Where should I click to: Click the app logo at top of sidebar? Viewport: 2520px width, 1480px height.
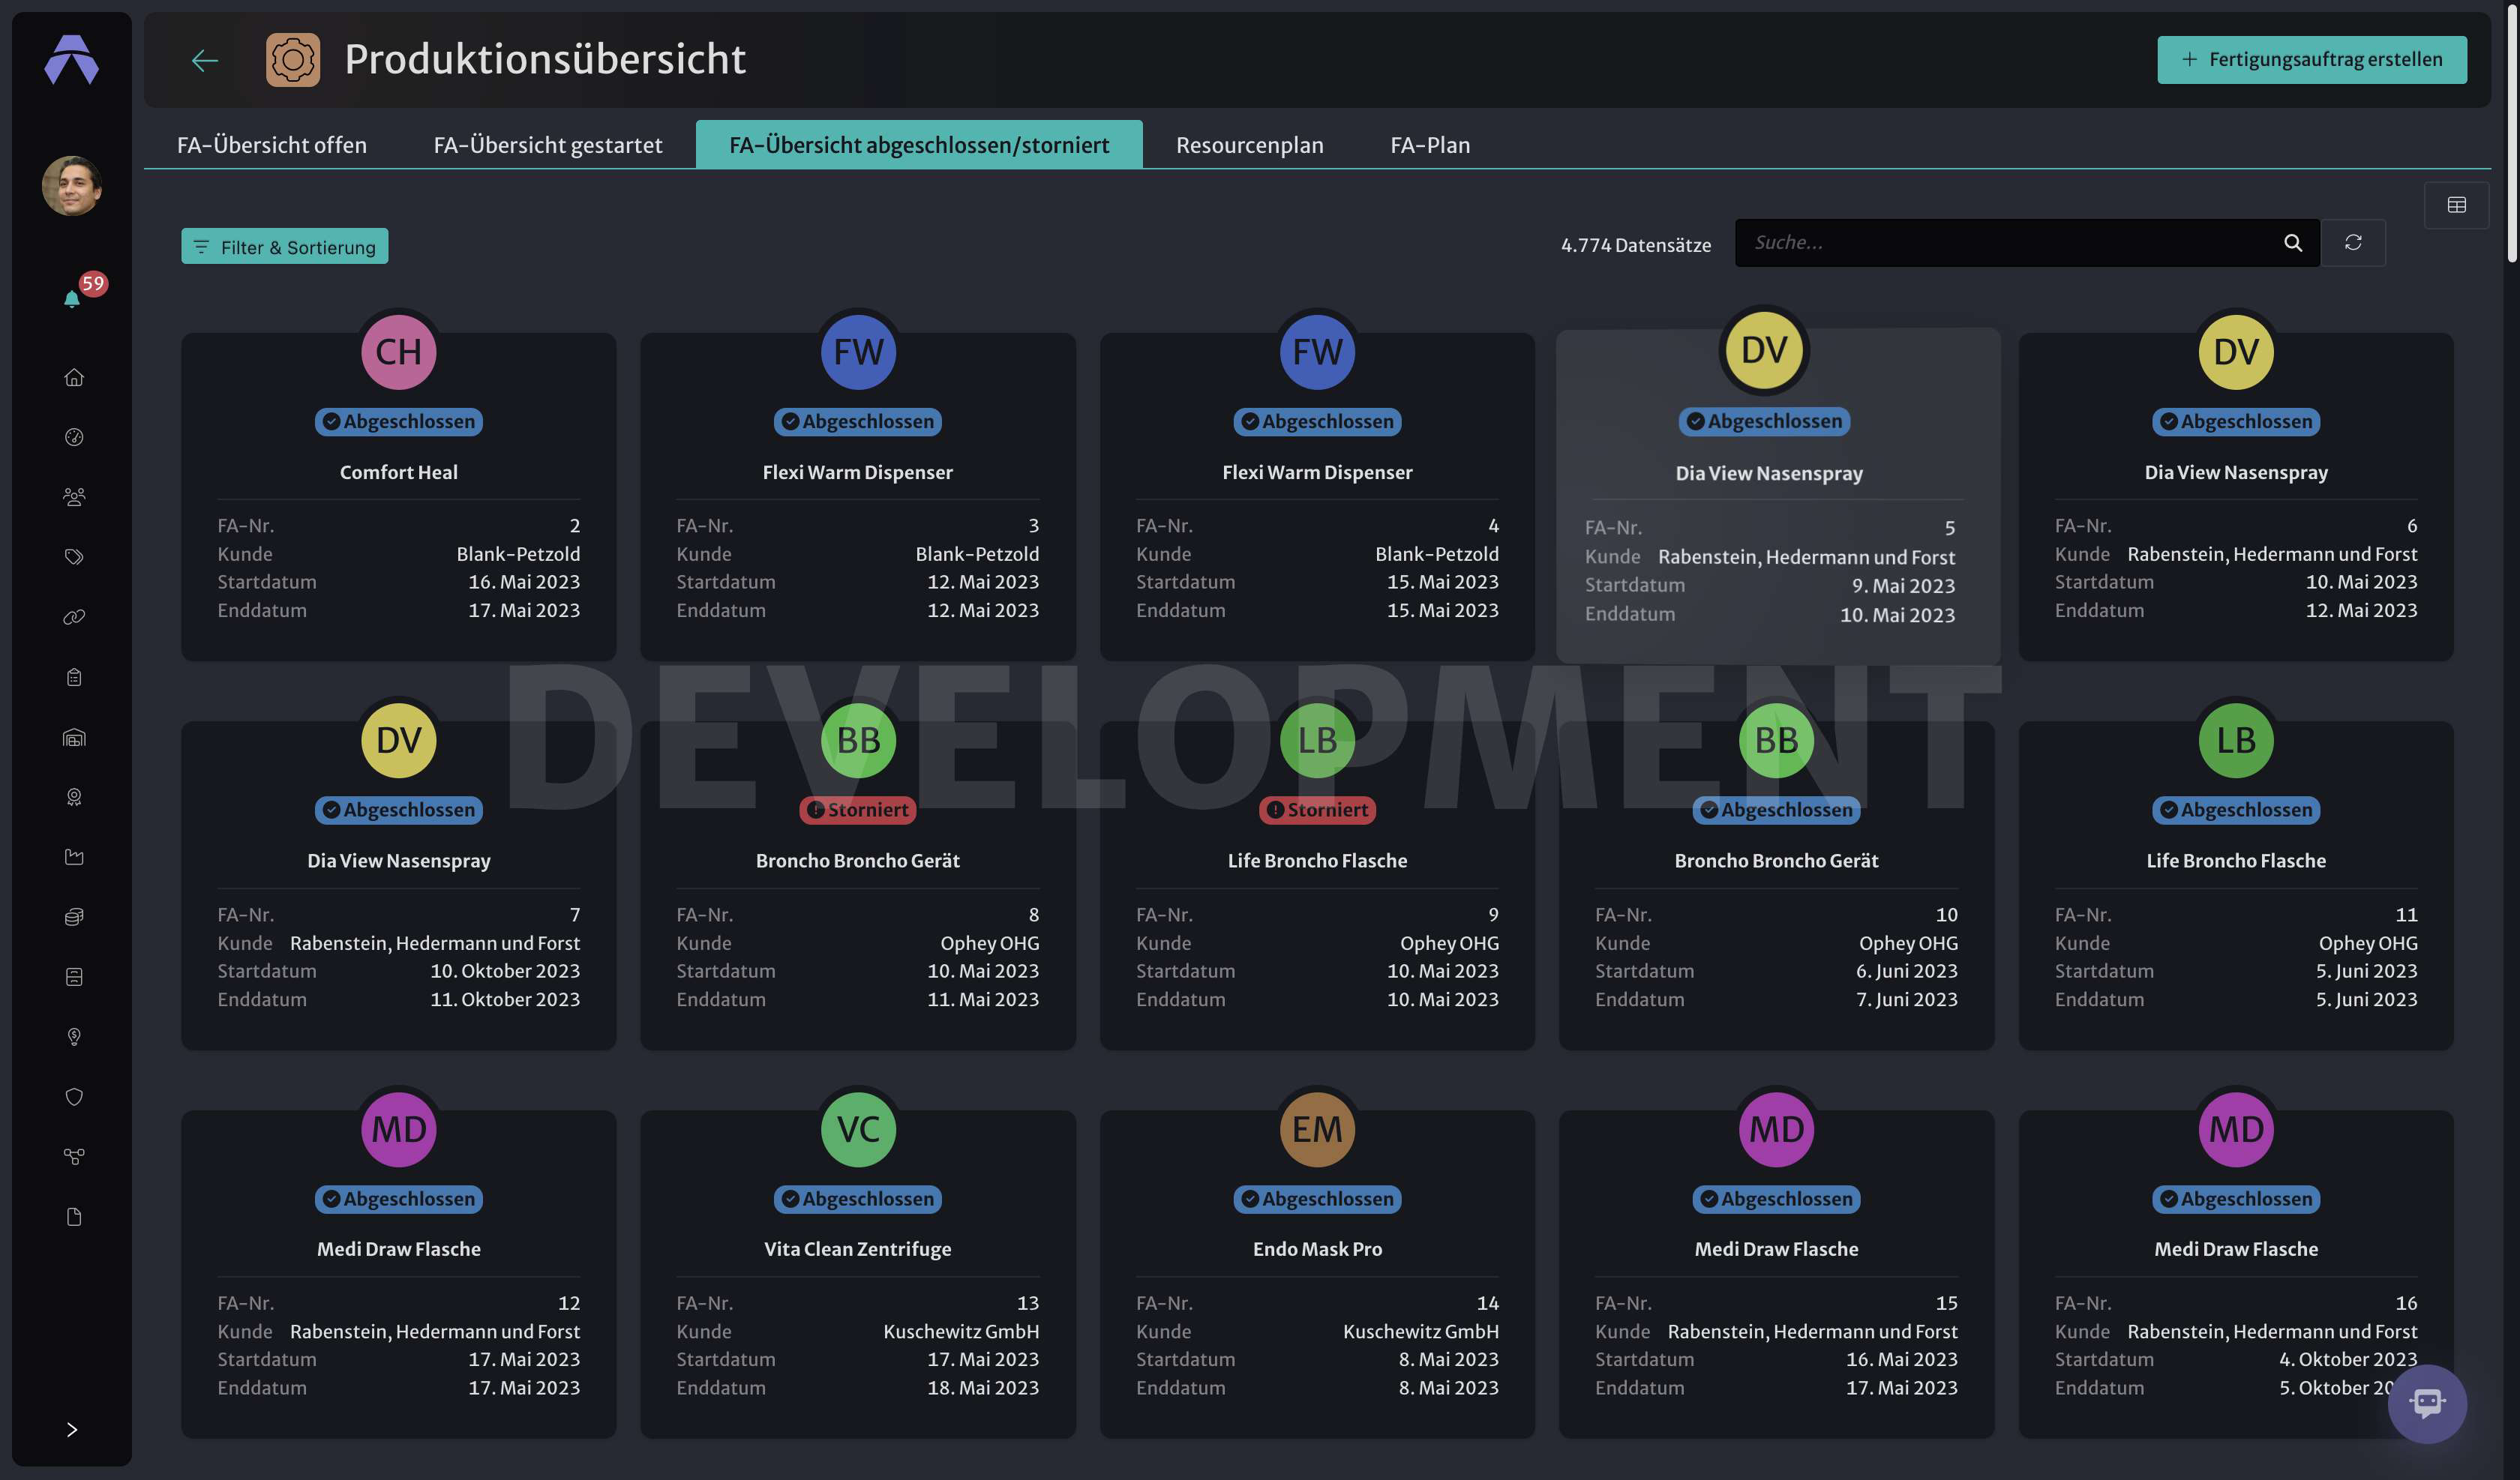(x=72, y=59)
